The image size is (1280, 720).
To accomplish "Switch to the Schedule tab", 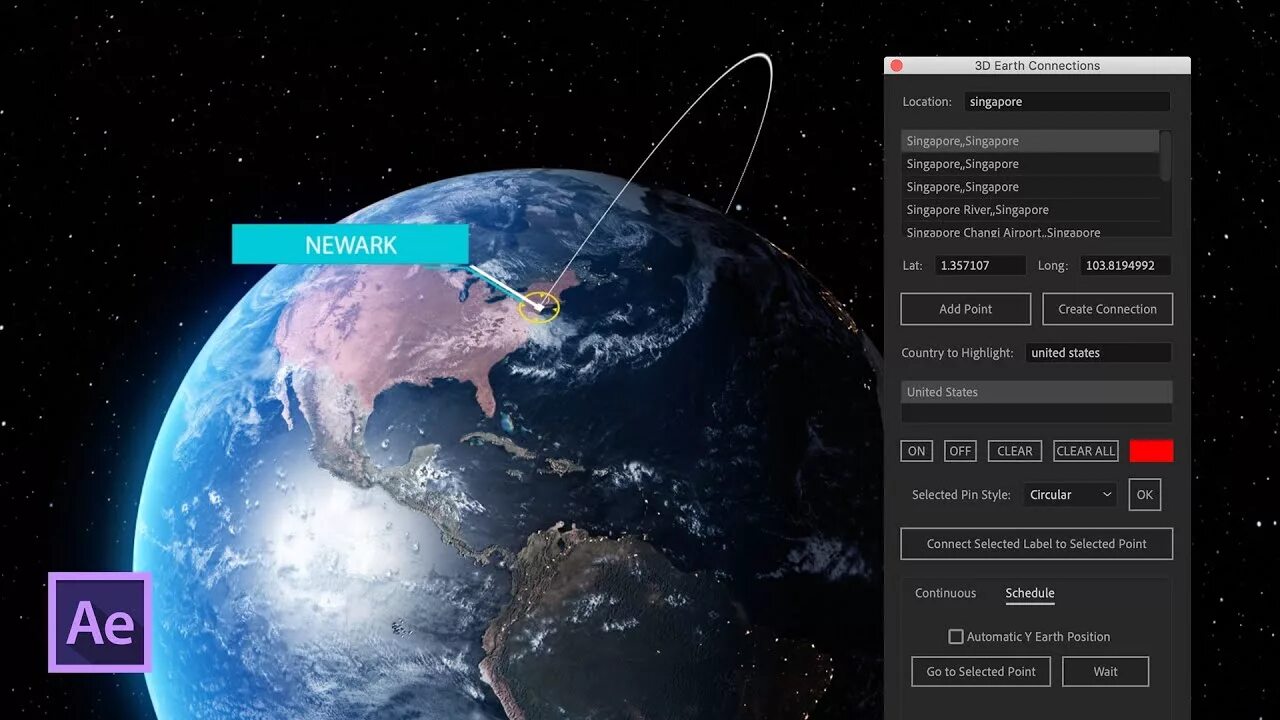I will pos(1030,593).
